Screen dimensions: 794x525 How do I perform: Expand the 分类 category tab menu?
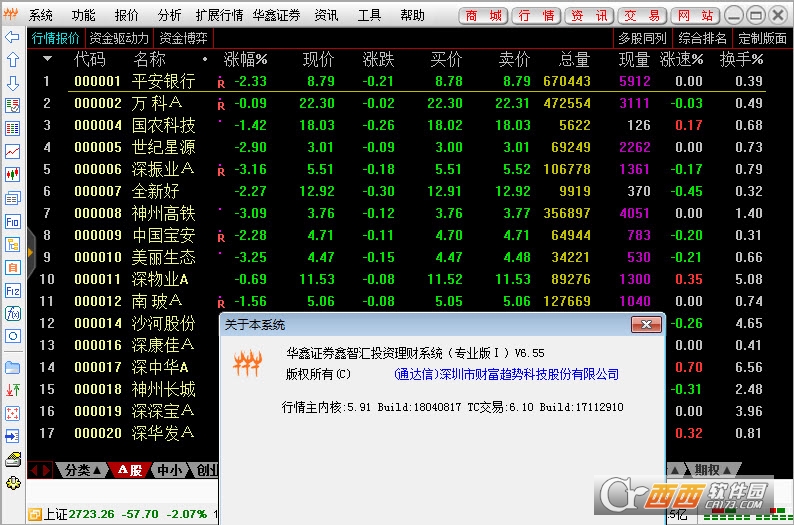point(84,470)
